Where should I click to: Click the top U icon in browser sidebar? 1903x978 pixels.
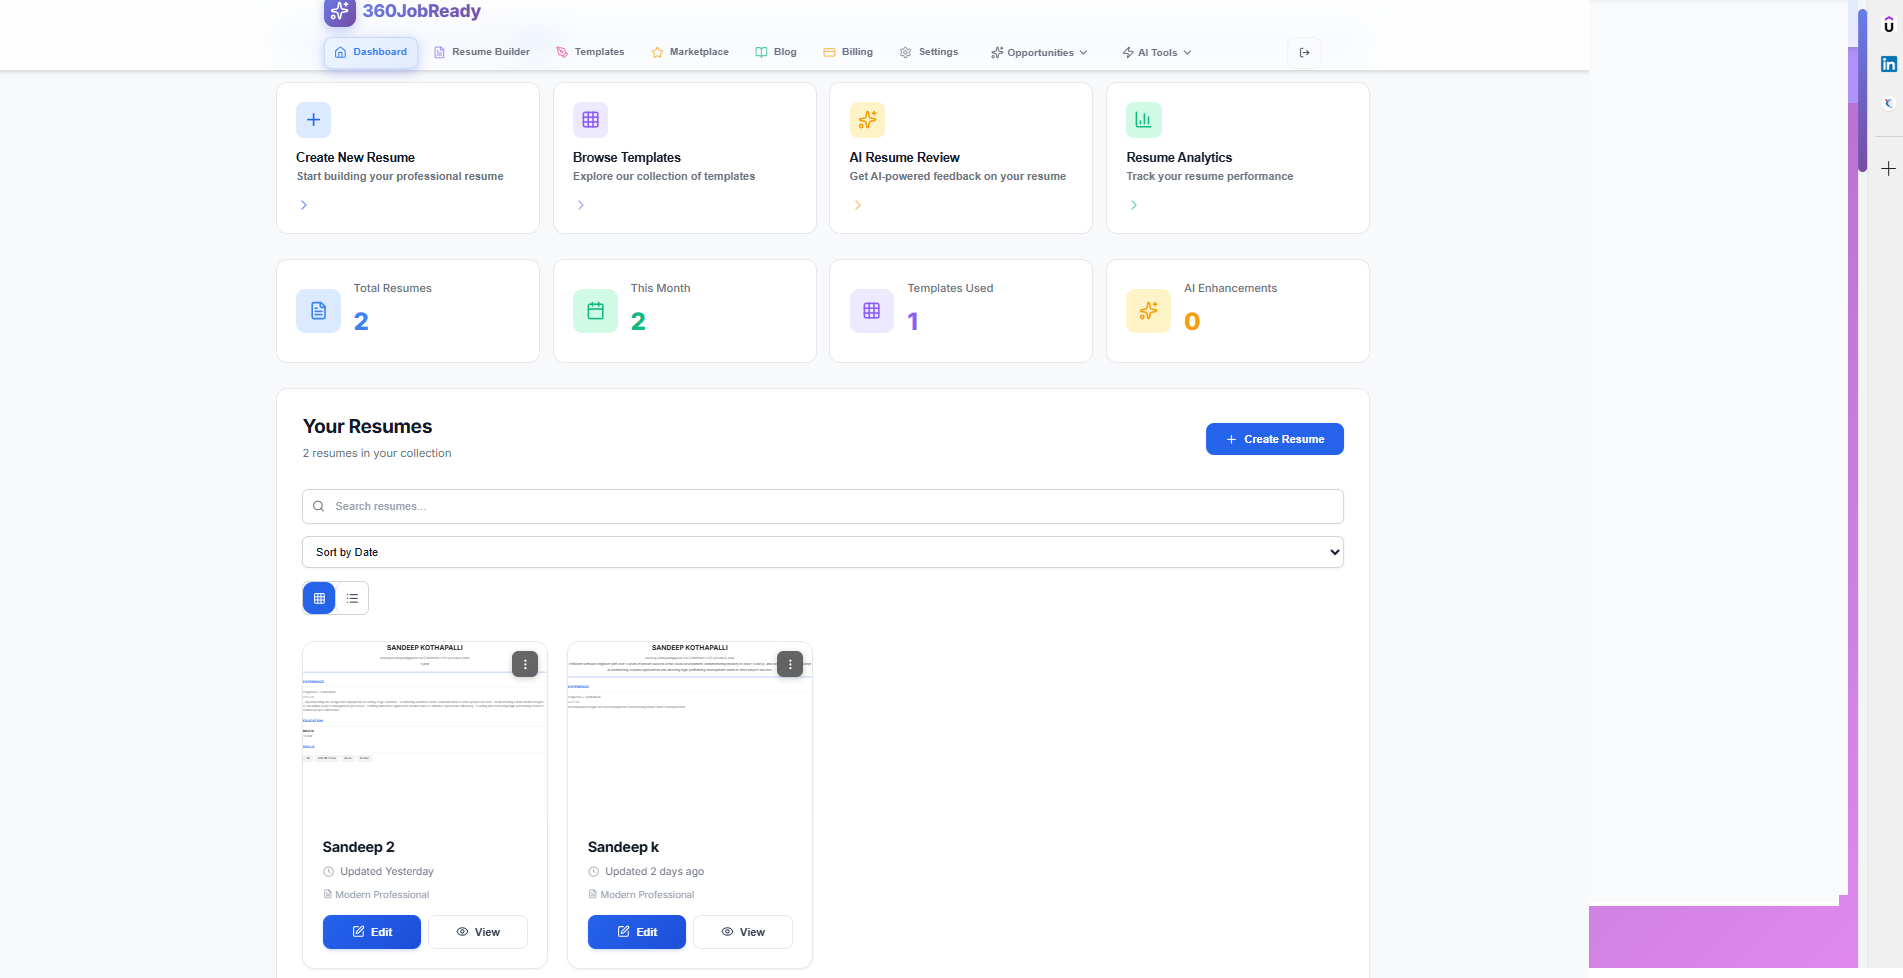click(x=1889, y=26)
